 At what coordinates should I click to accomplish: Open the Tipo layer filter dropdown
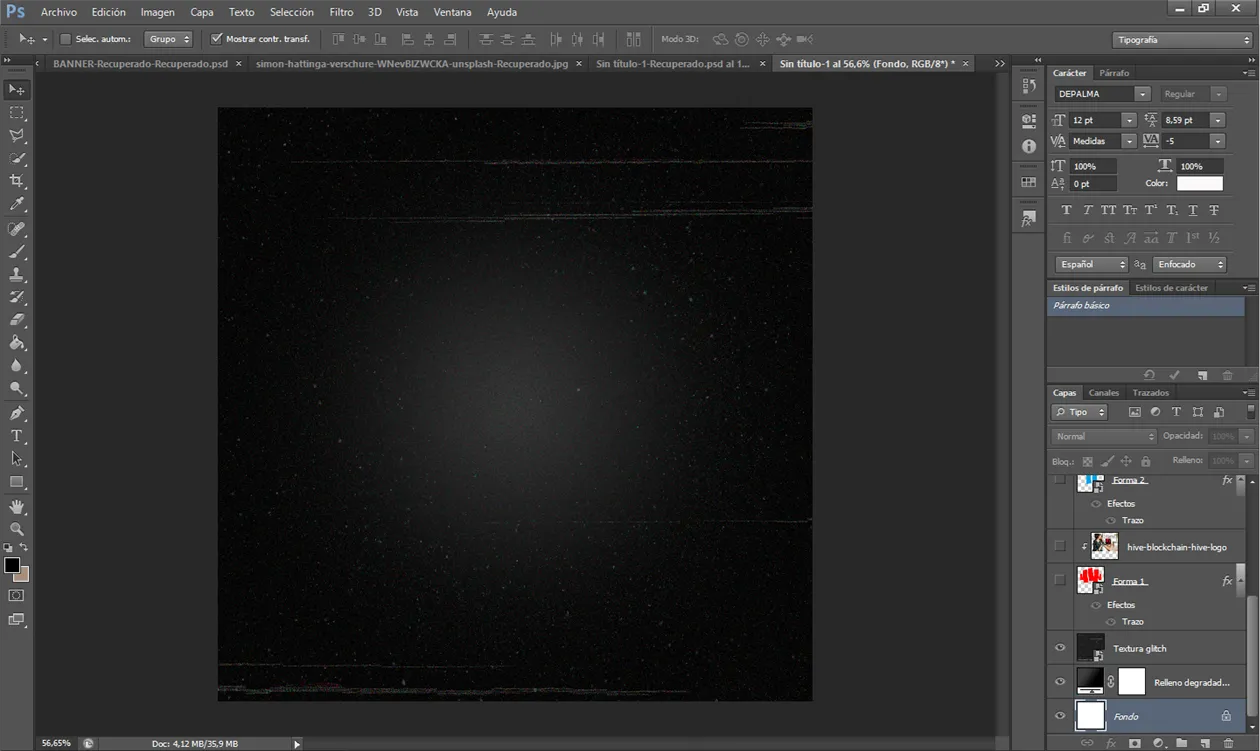[x=1080, y=412]
